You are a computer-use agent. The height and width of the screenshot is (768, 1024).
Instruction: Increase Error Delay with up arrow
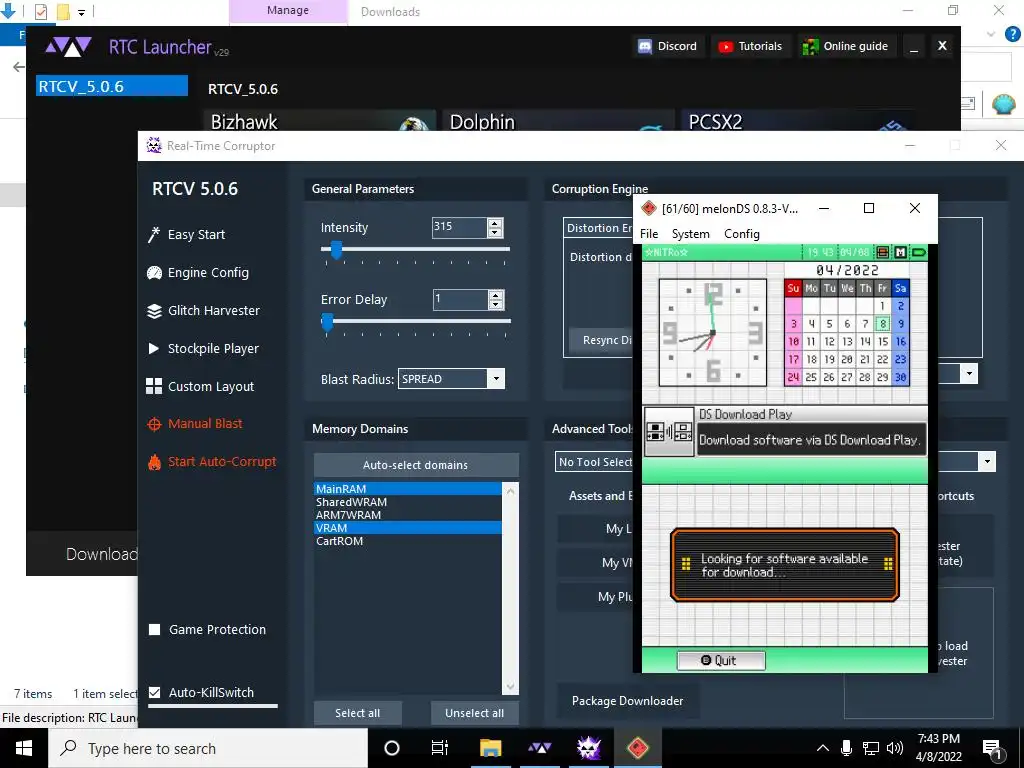496,295
